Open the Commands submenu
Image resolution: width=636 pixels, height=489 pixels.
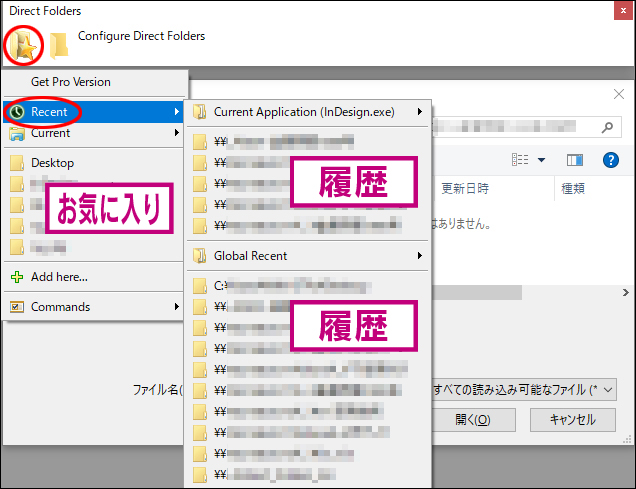(x=94, y=307)
